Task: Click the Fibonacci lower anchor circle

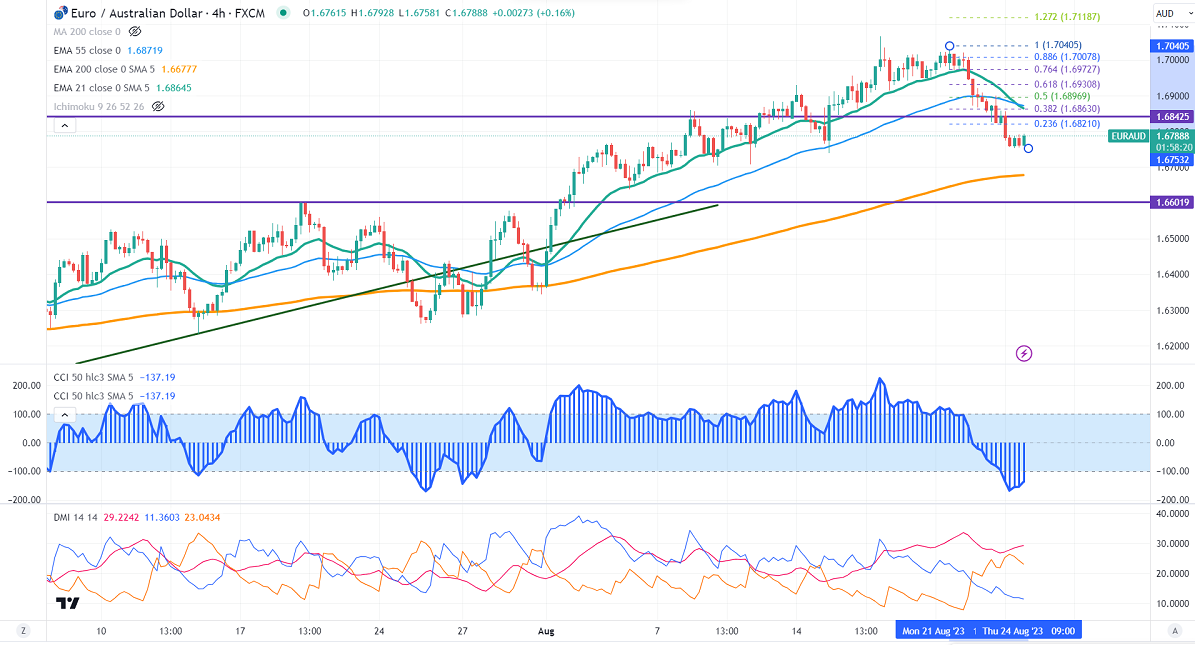Action: (x=1028, y=149)
